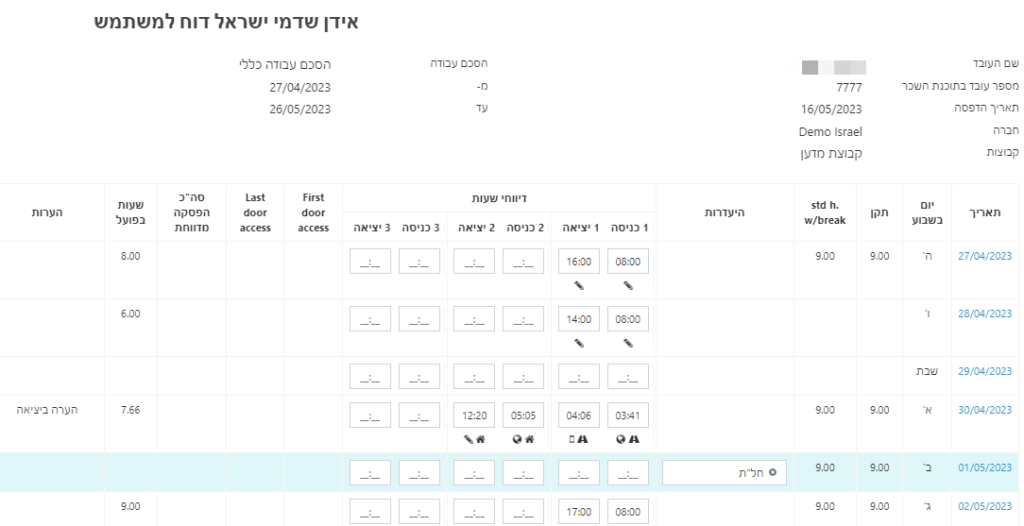Remove the חל"ת absence using its circle icon

coord(773,472)
